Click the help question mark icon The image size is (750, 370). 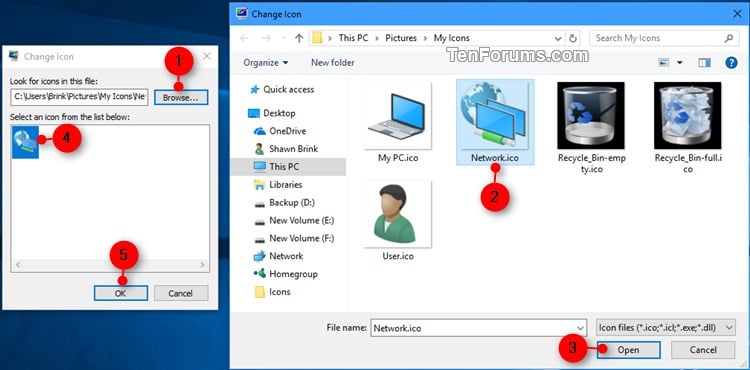(x=731, y=63)
